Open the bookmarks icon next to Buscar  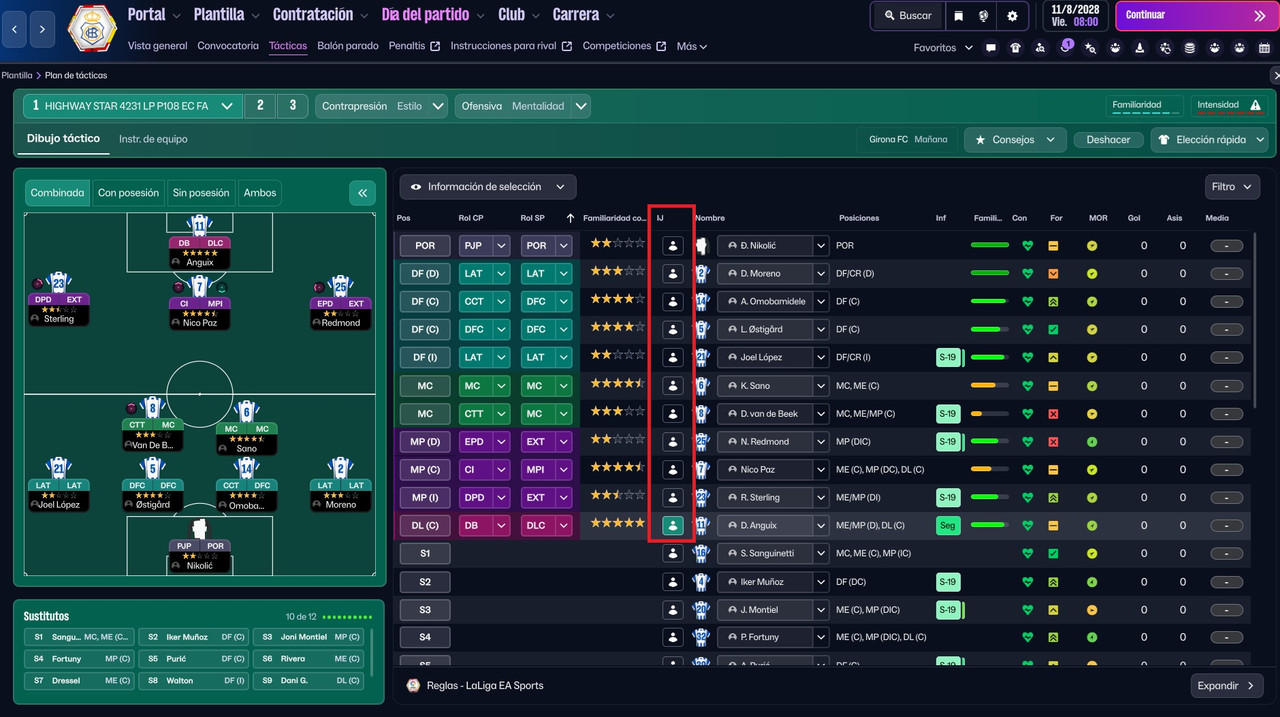[958, 16]
